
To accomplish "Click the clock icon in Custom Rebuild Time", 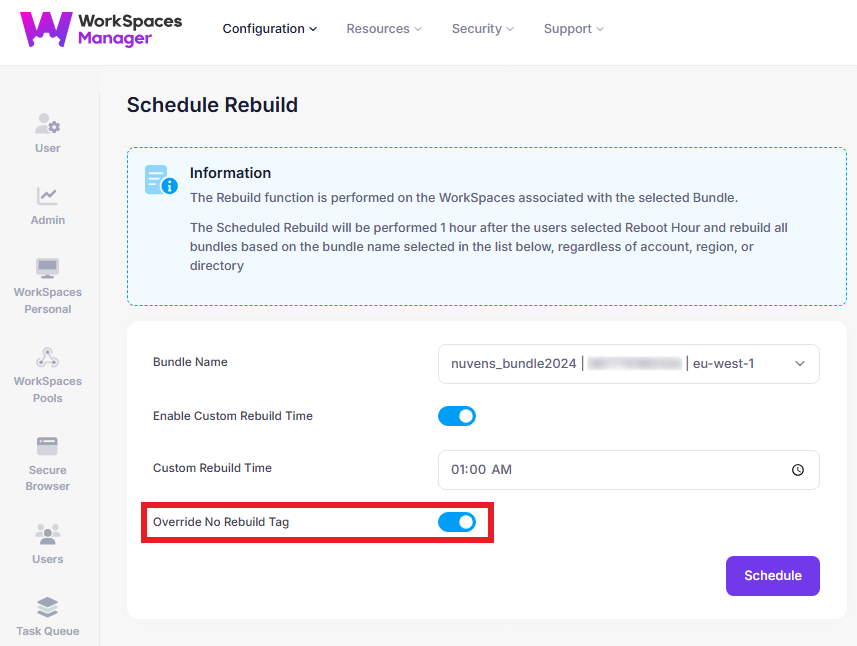I will [x=798, y=470].
